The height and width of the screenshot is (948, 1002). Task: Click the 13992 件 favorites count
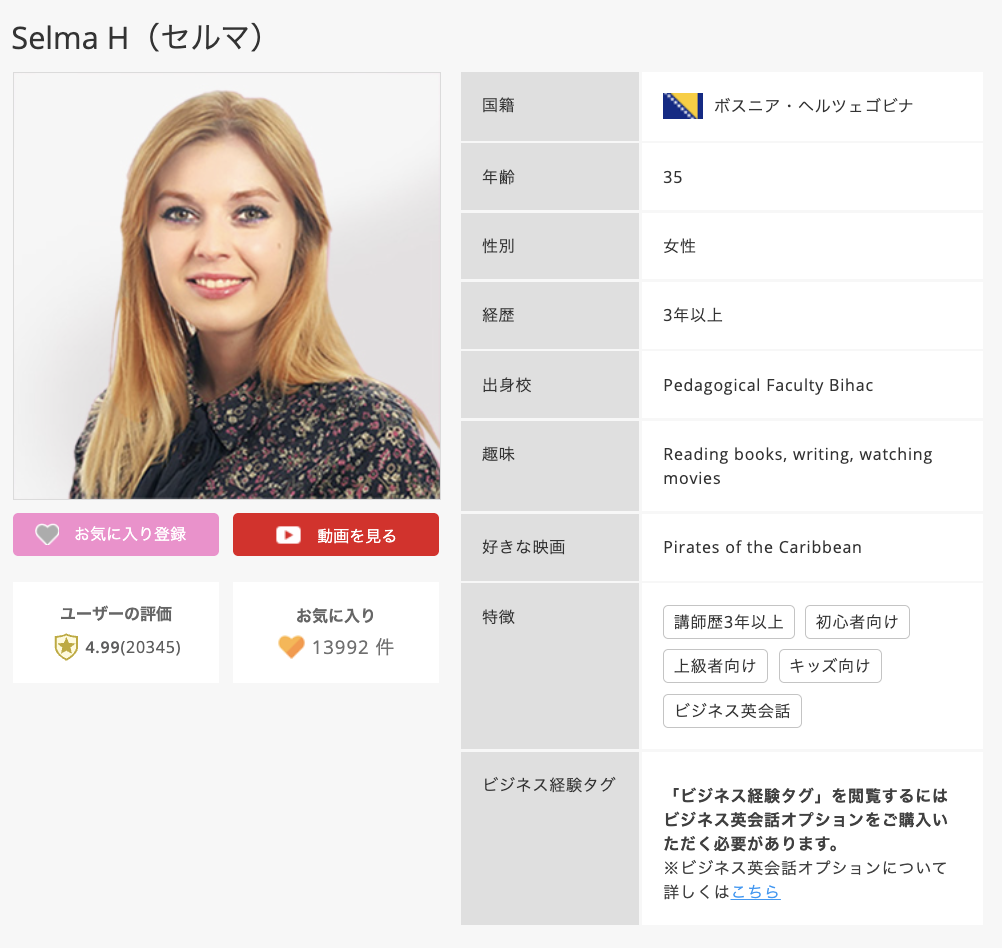pos(352,647)
